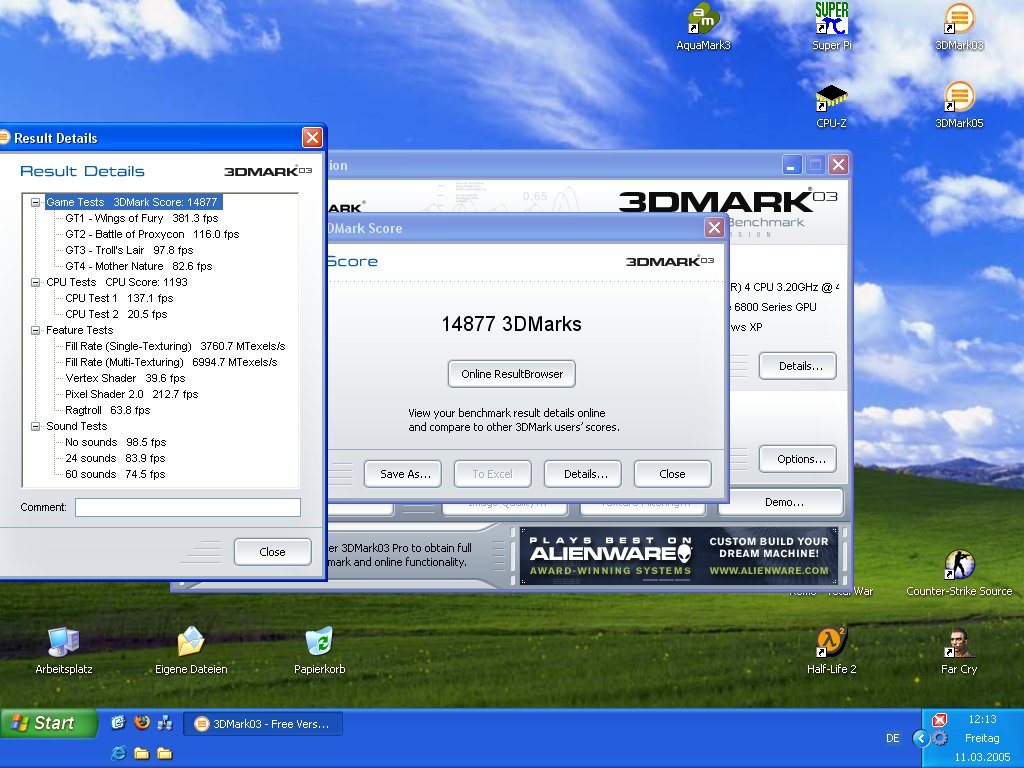Open the first folder in quick launch

pos(142,753)
